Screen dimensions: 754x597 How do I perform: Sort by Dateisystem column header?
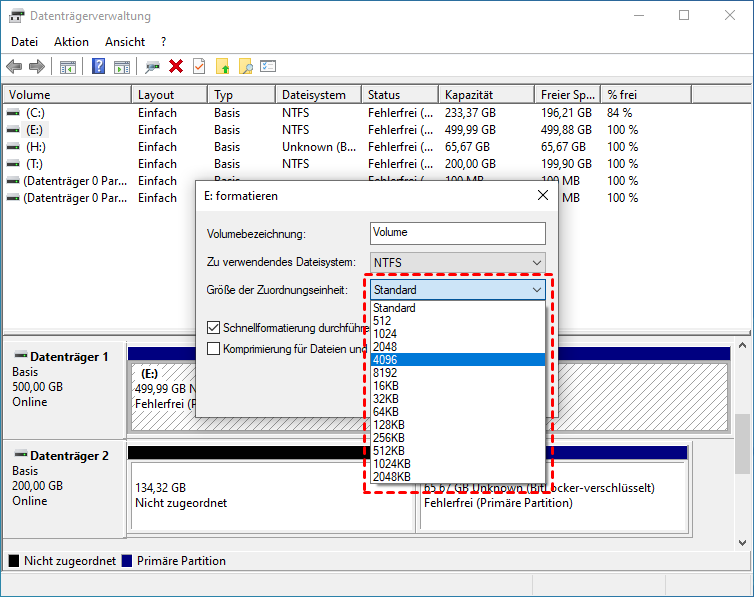click(318, 95)
